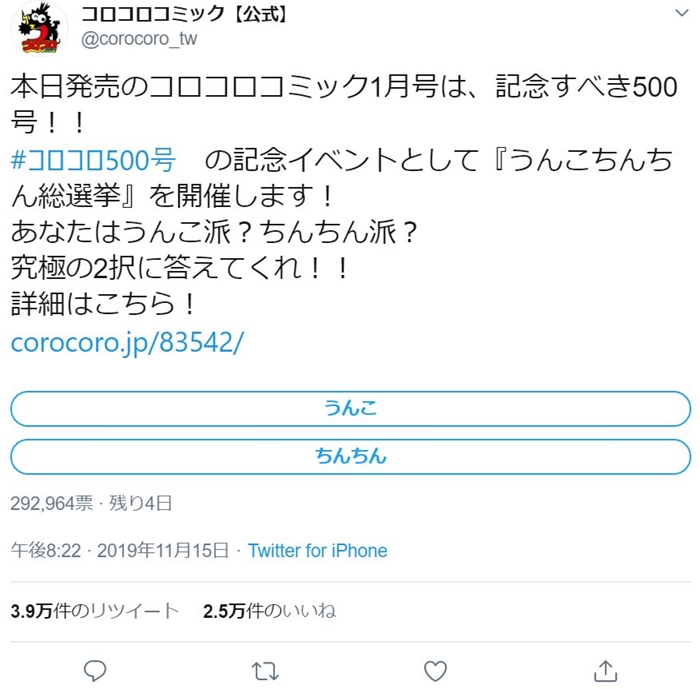Open the share upload icon
The width and height of the screenshot is (700, 689).
tap(605, 671)
